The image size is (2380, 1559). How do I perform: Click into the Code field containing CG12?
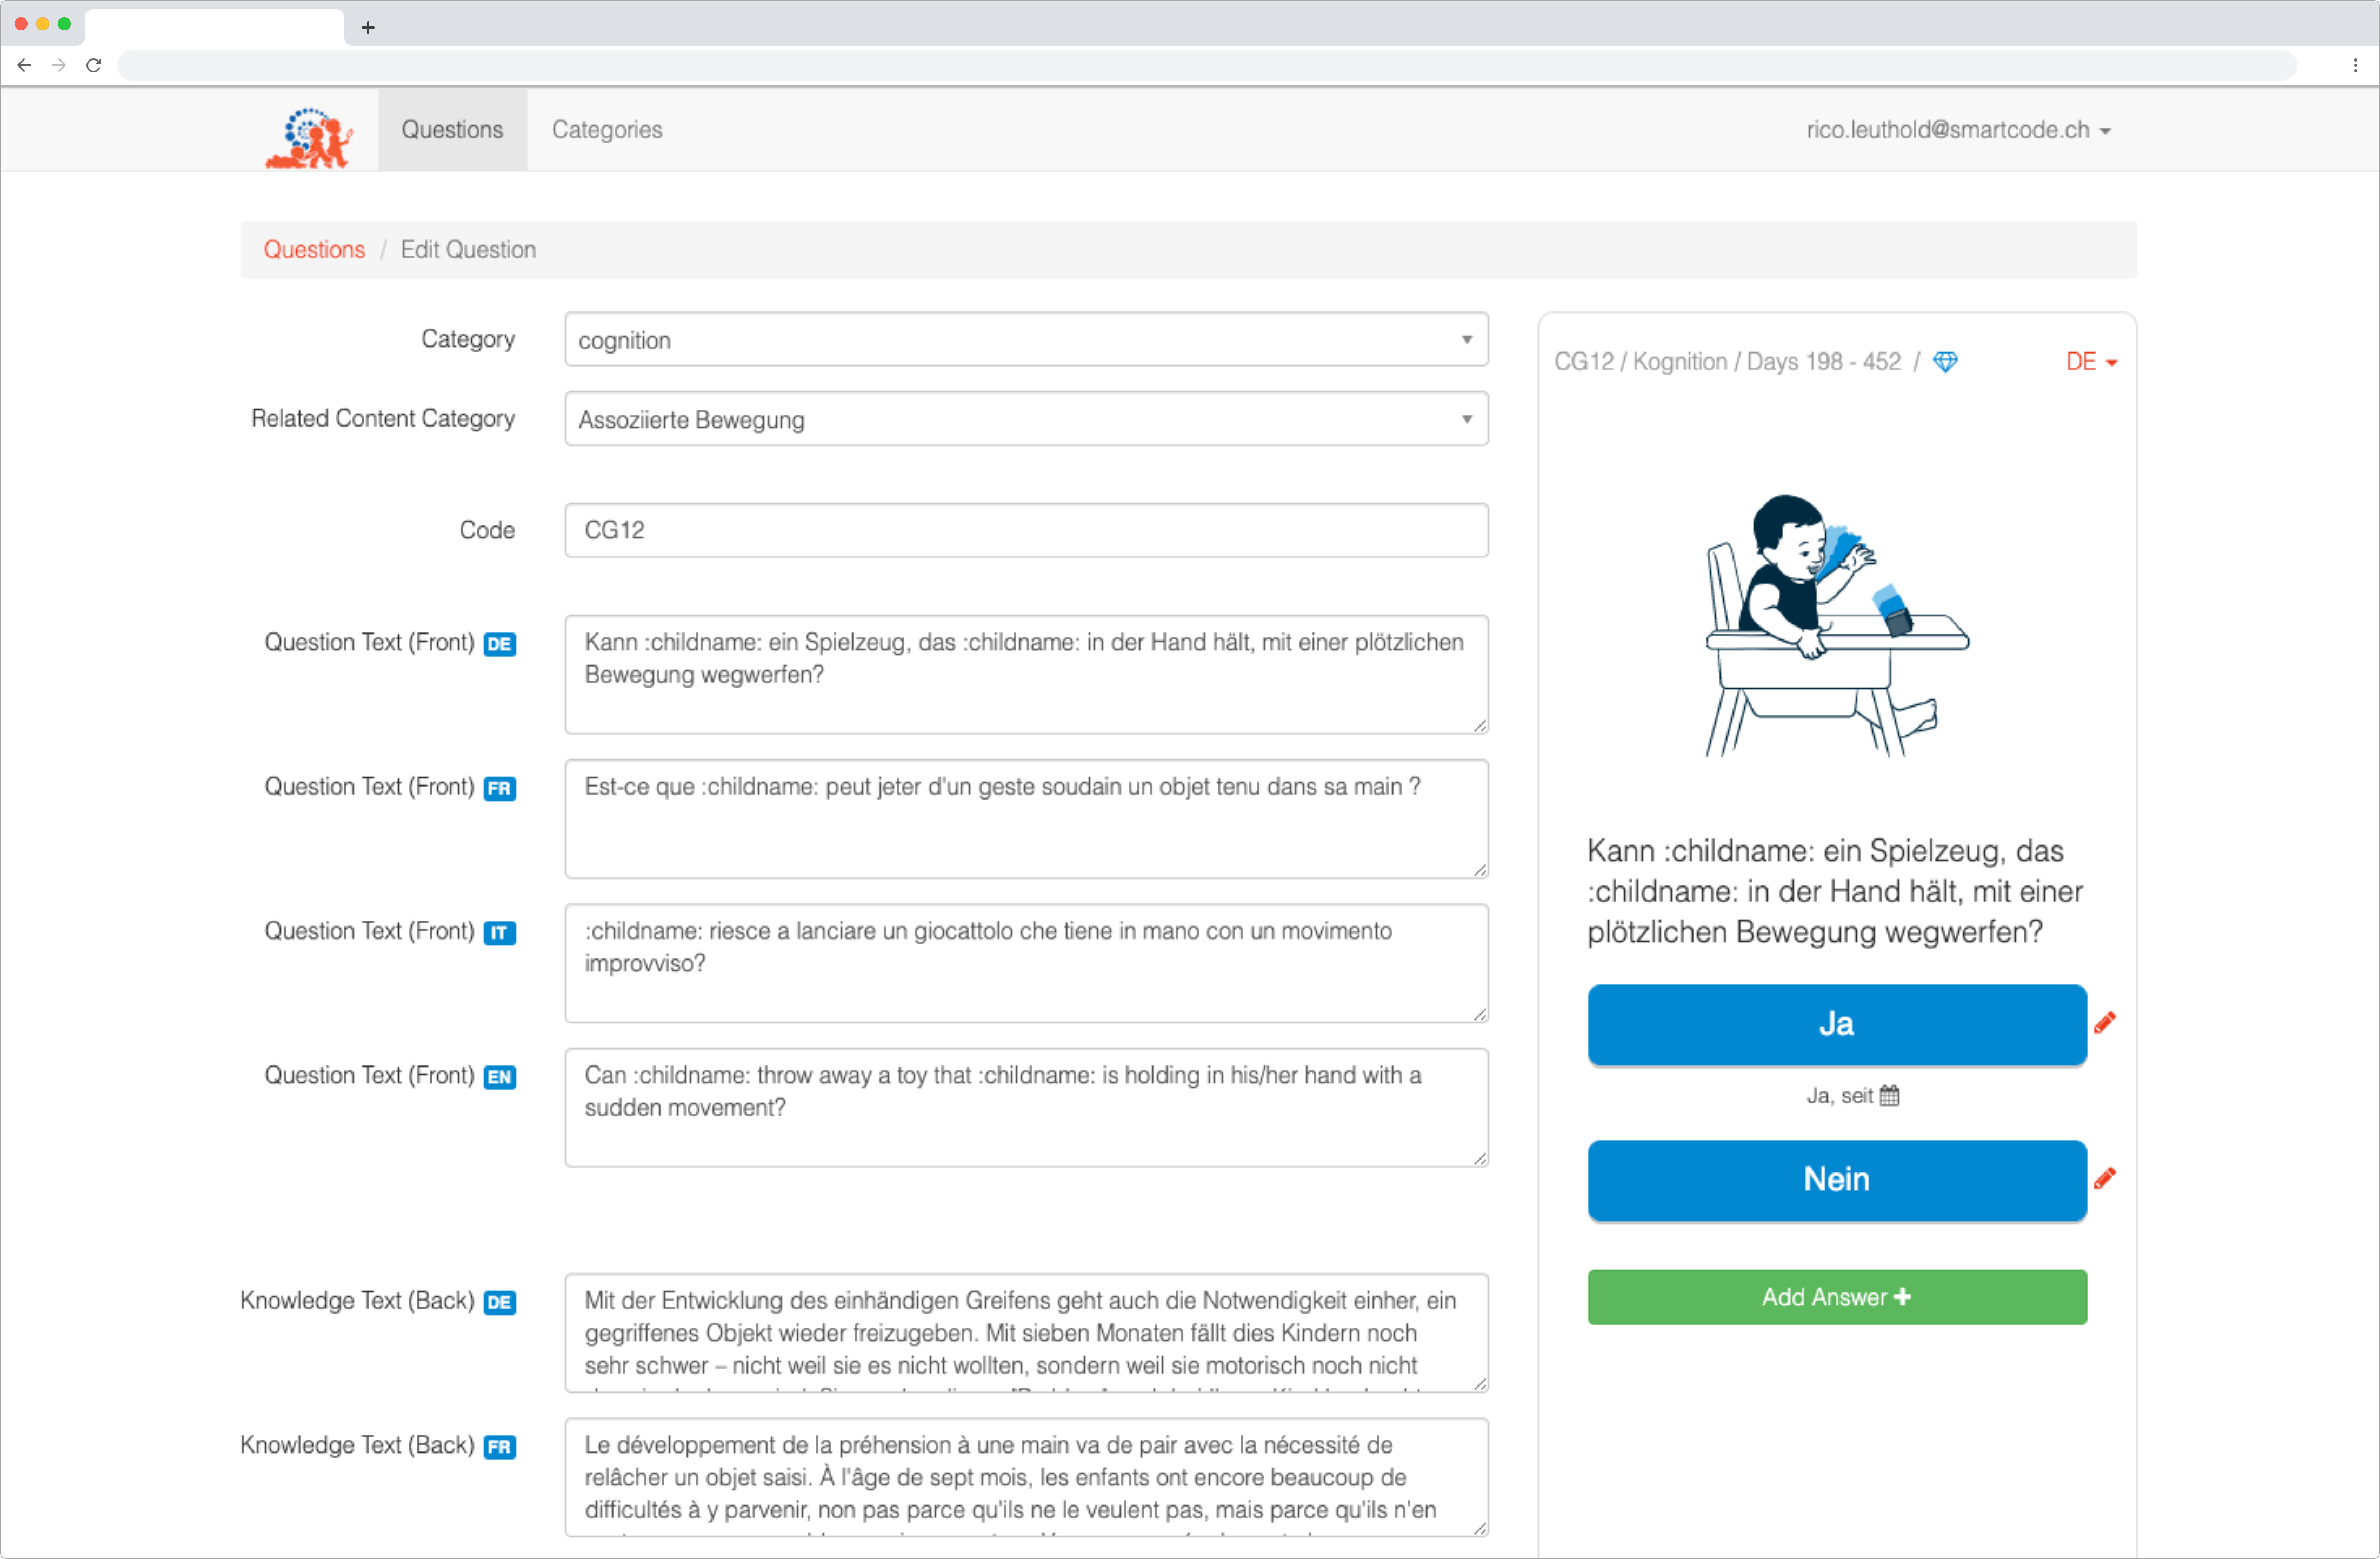pyautogui.click(x=1025, y=530)
